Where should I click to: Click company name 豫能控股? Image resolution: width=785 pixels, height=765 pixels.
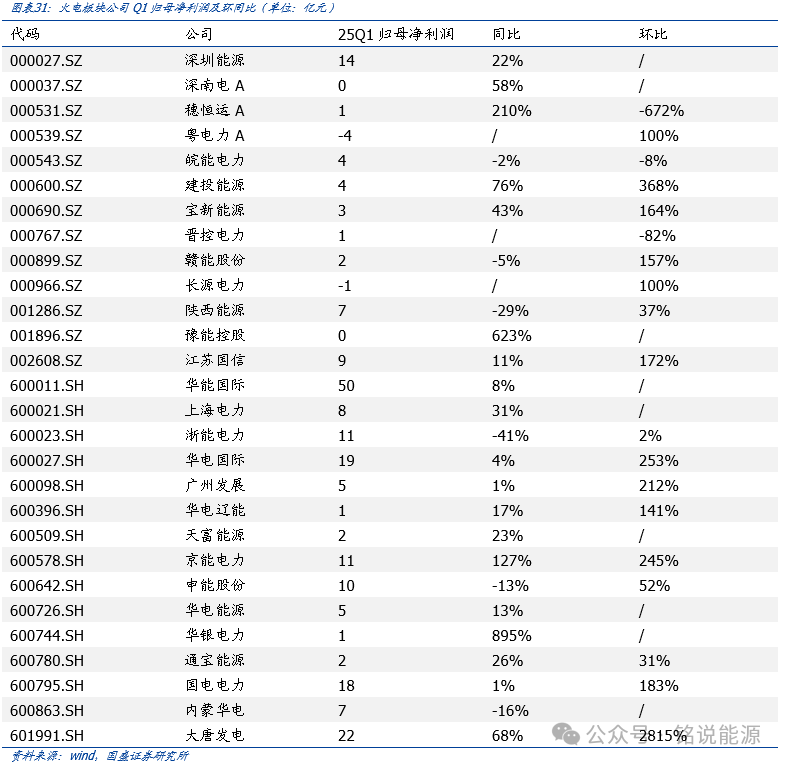tap(215, 335)
